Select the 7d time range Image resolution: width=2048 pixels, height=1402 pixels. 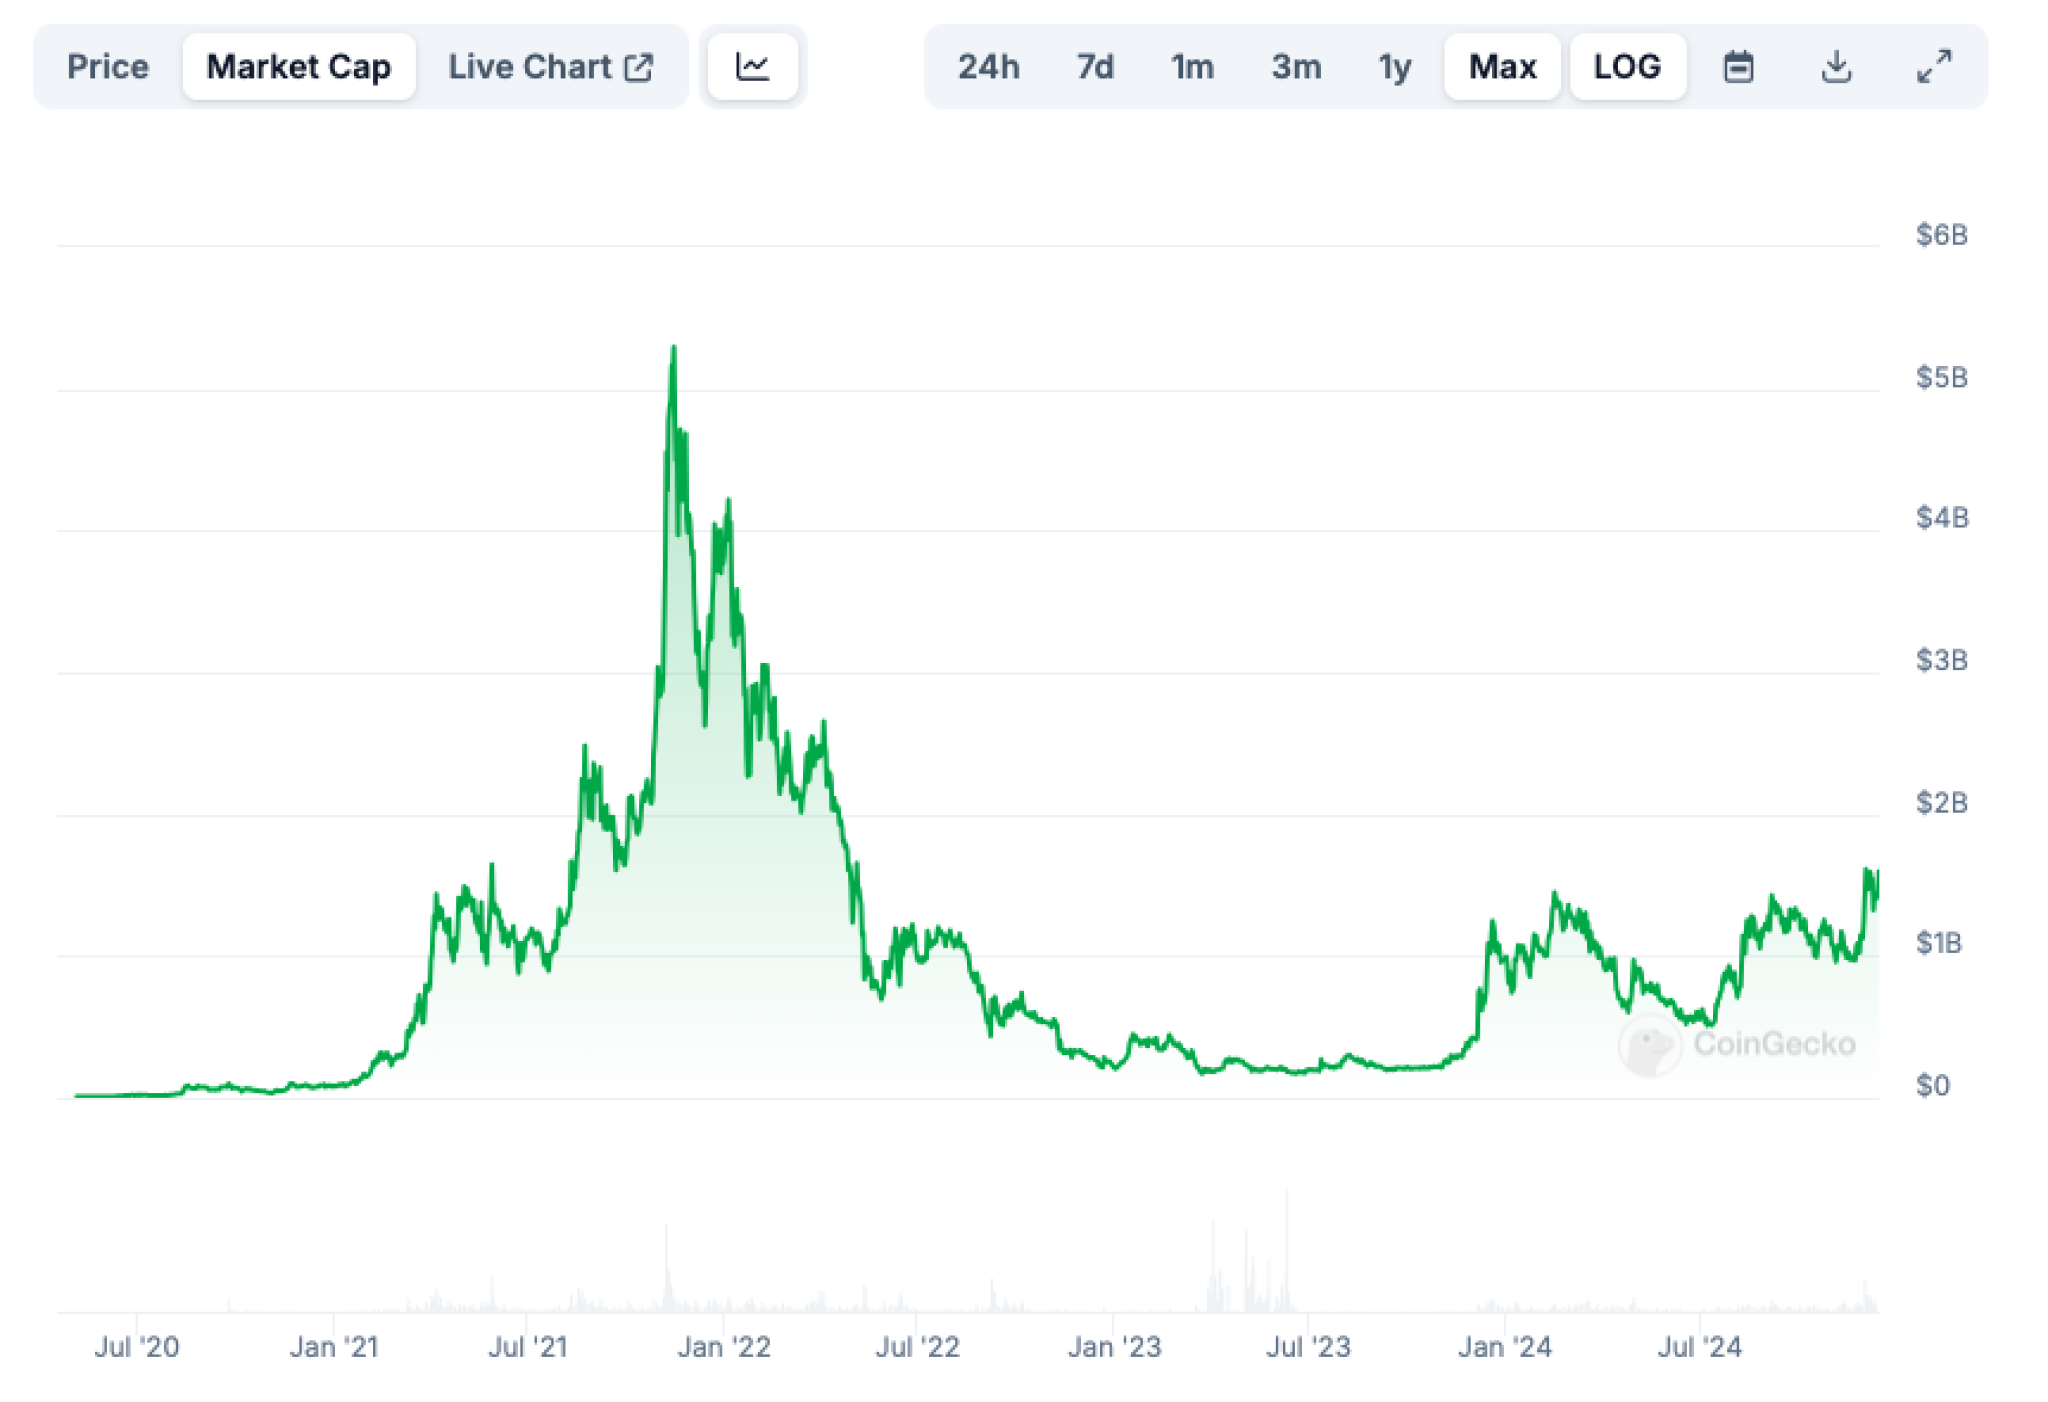[x=1095, y=67]
